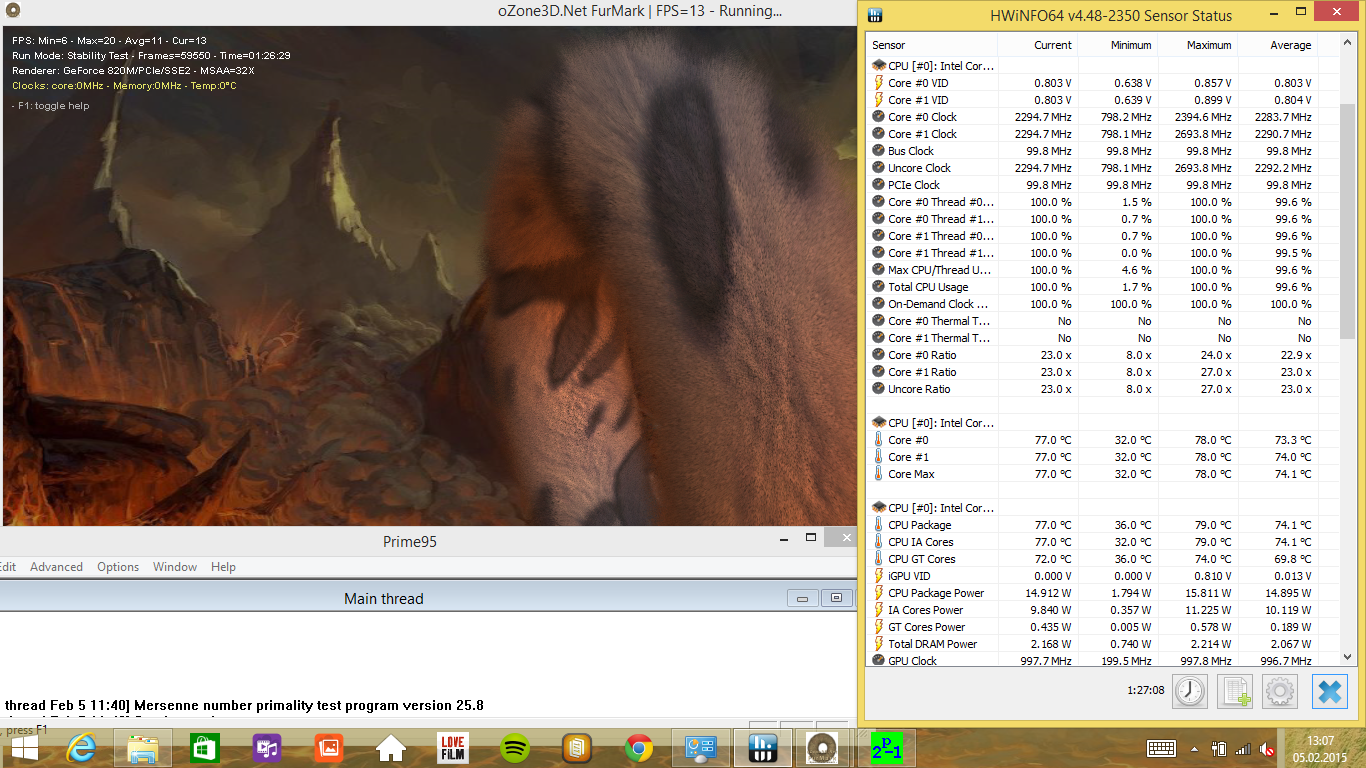
Task: Switch to Prime95 via its green taskbar icon
Action: [x=887, y=748]
